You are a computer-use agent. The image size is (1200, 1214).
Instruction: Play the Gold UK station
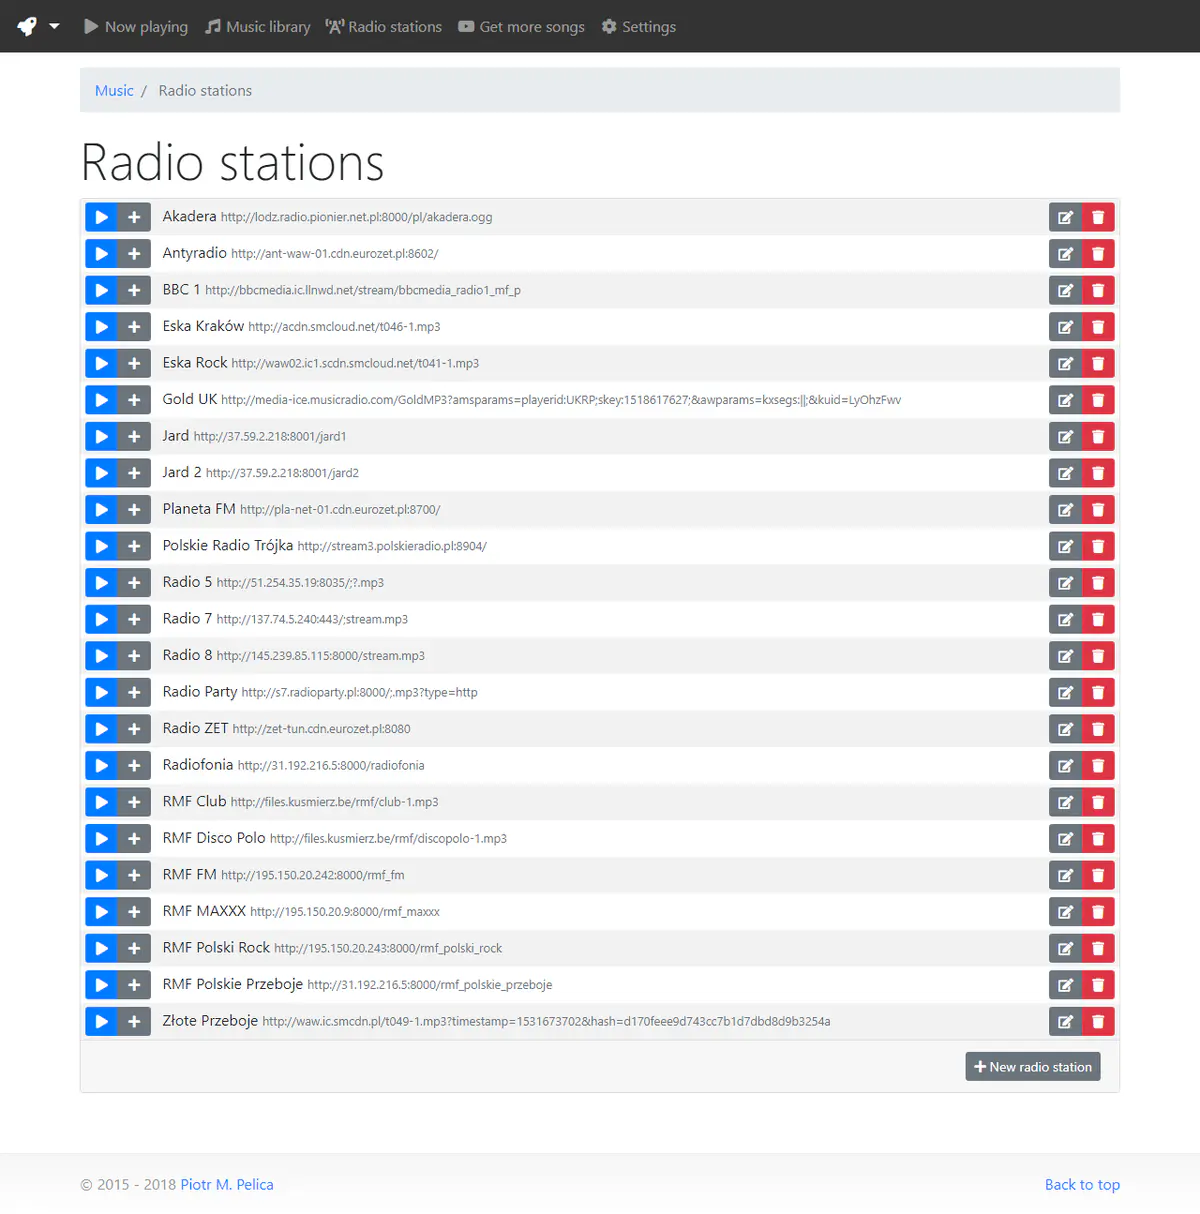pos(101,400)
